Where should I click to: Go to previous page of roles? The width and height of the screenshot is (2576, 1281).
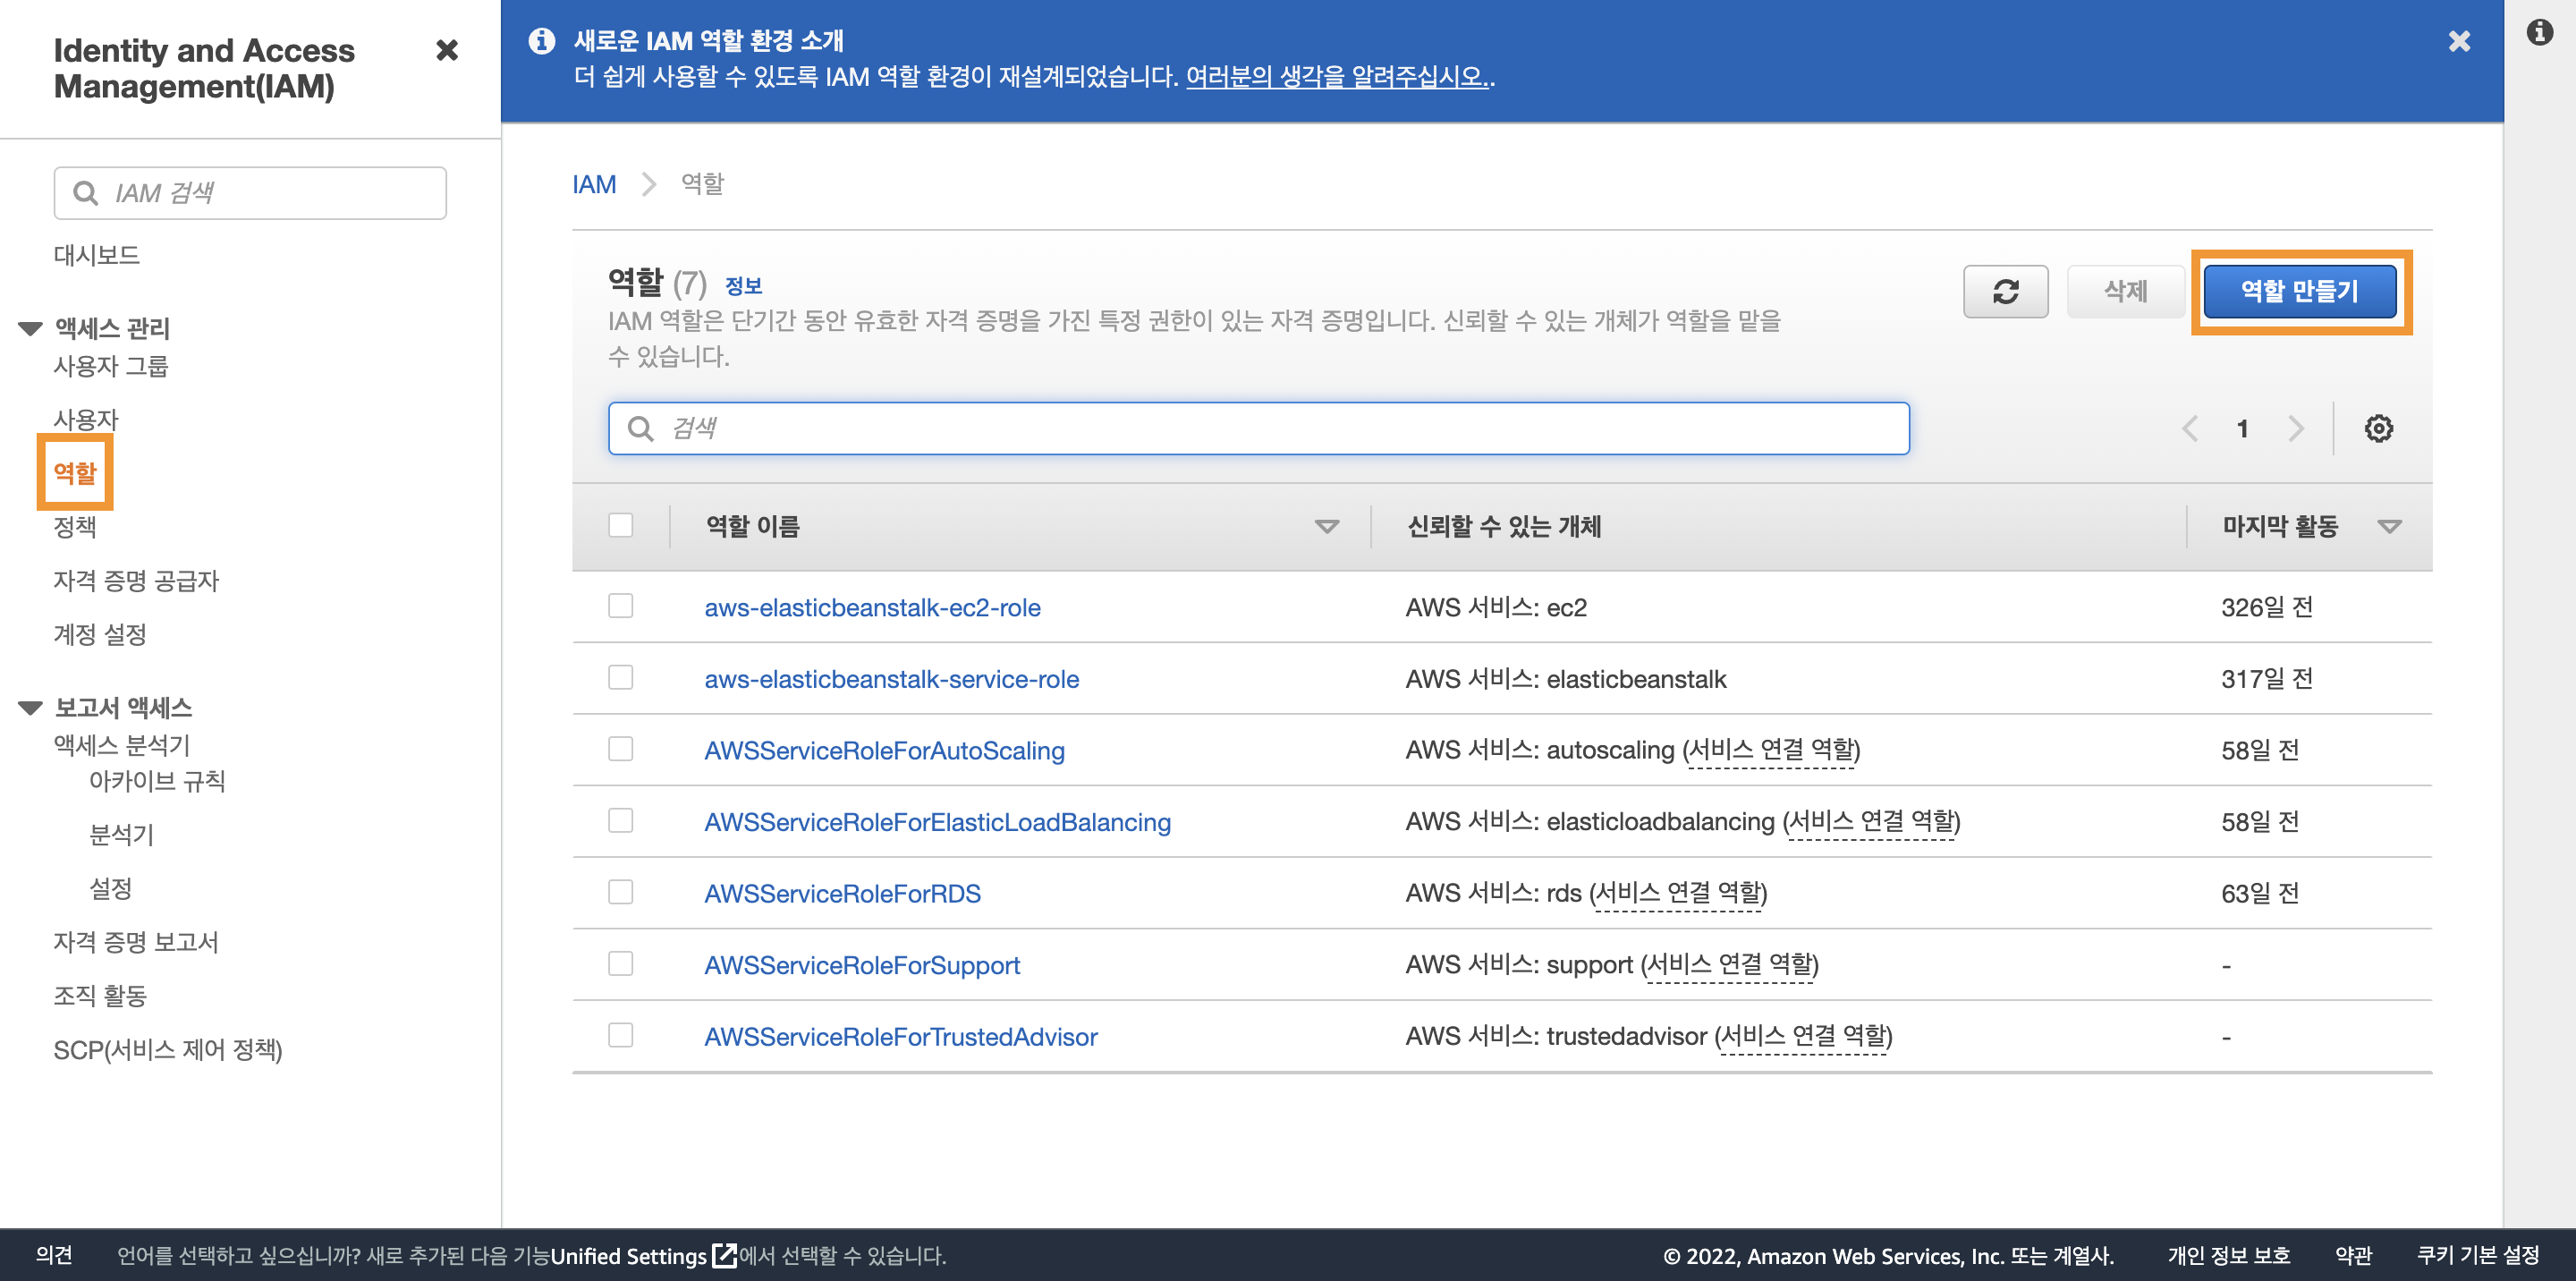[x=2190, y=429]
